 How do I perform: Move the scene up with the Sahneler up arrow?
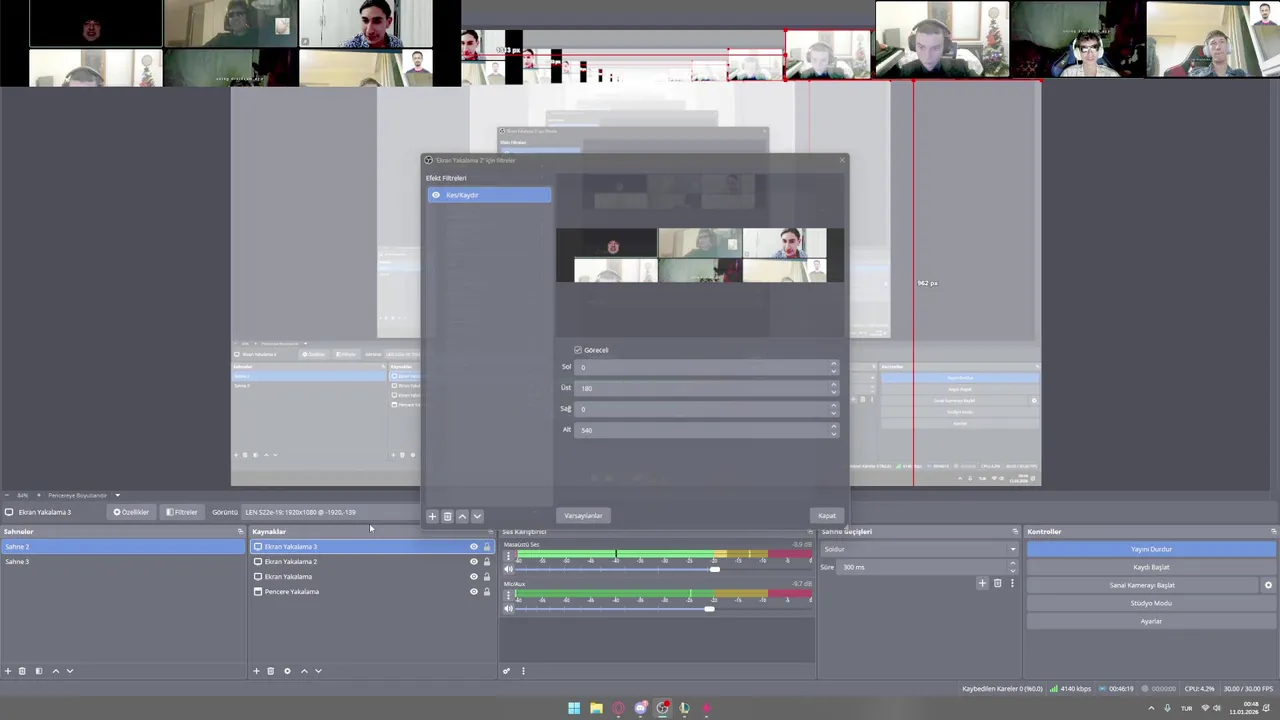[x=55, y=671]
